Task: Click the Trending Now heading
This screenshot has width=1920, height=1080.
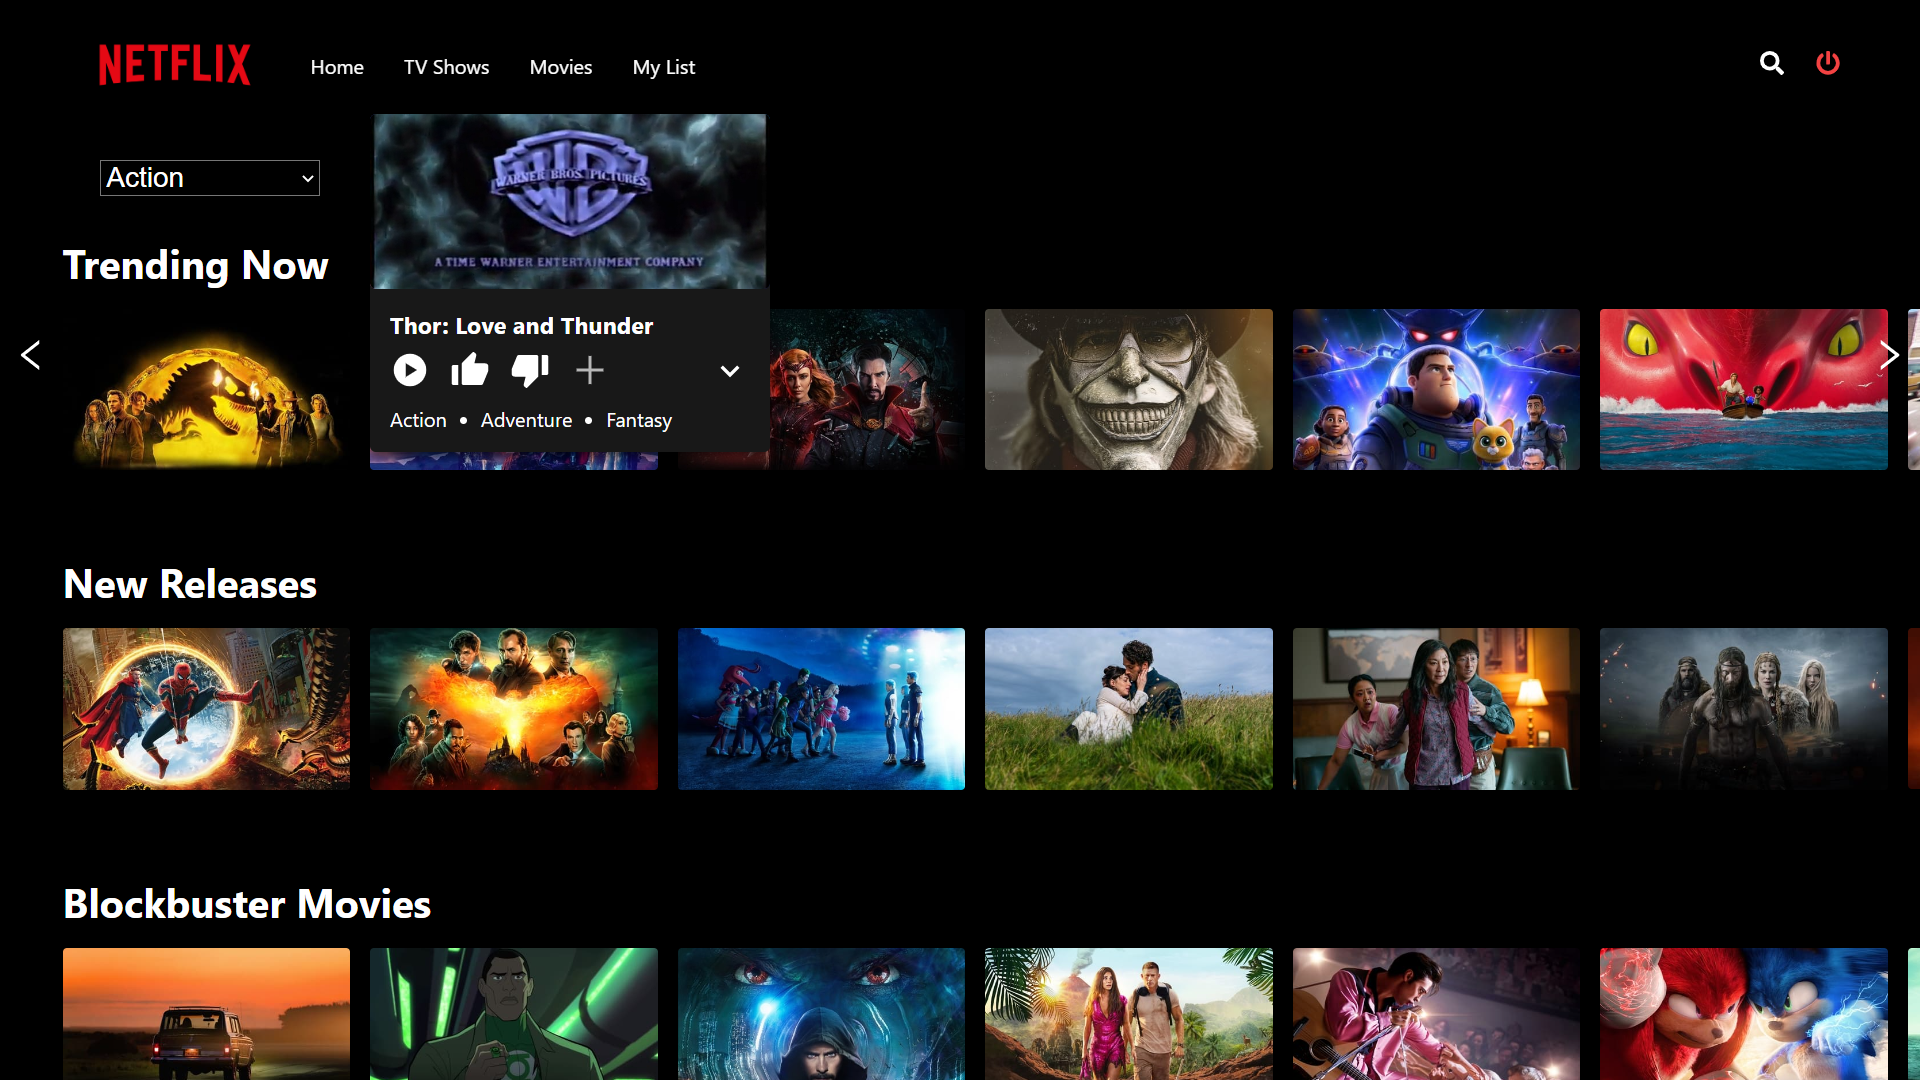Action: point(195,265)
